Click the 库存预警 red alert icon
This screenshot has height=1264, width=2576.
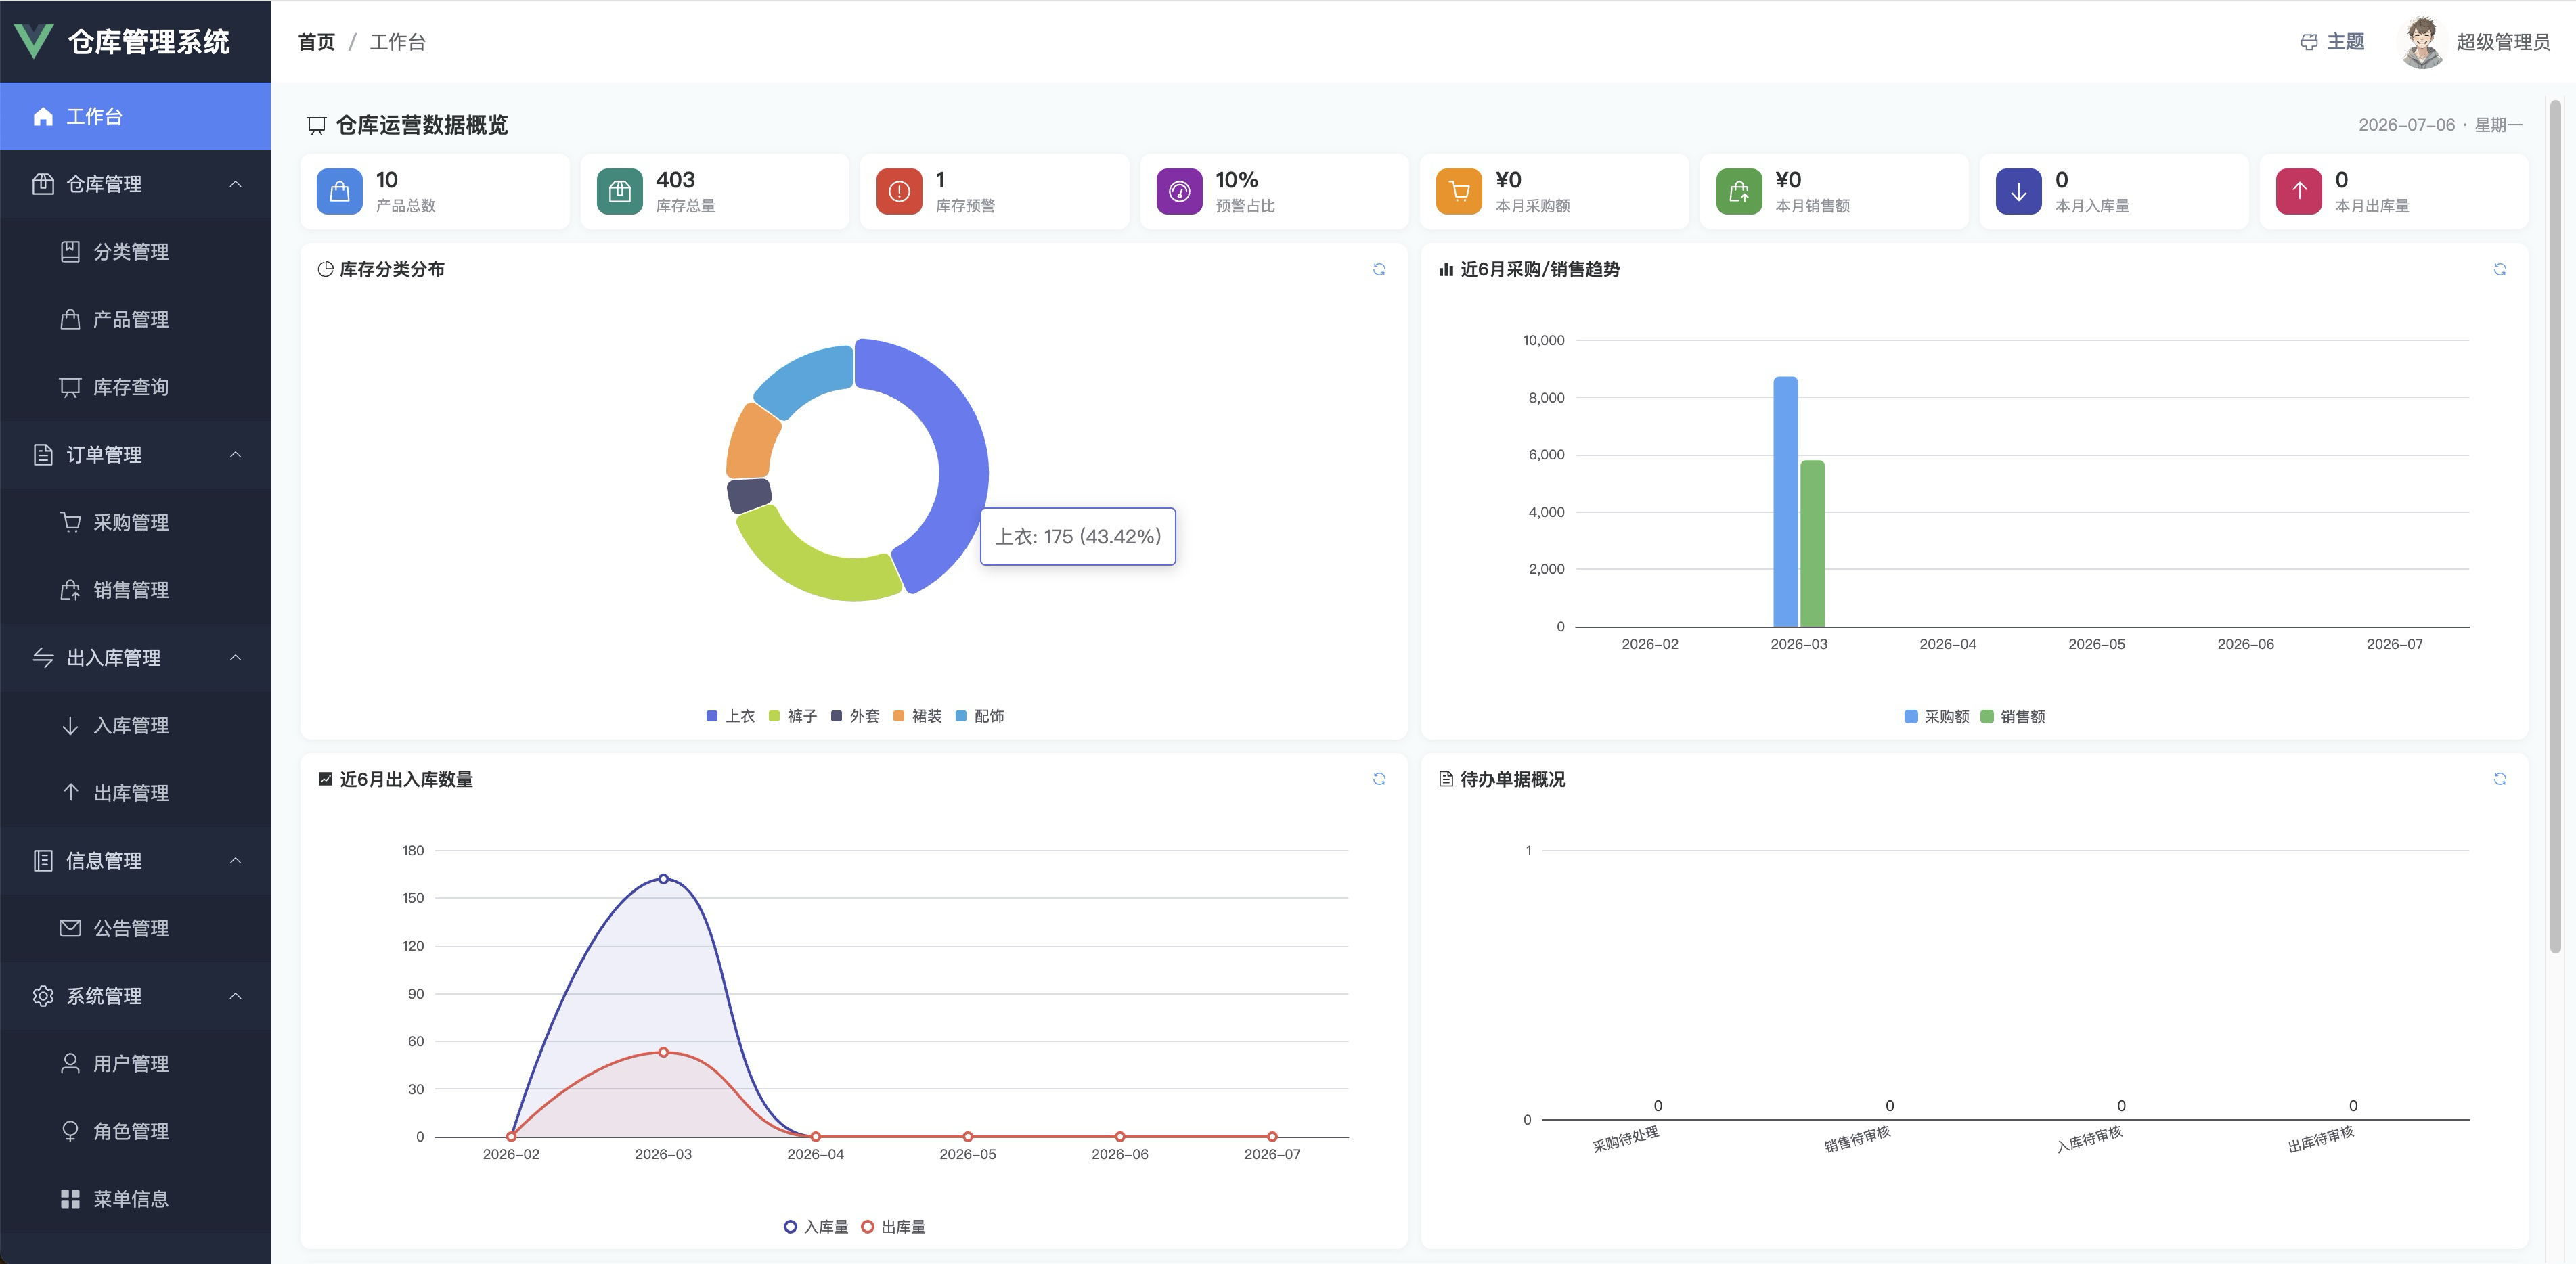899,191
